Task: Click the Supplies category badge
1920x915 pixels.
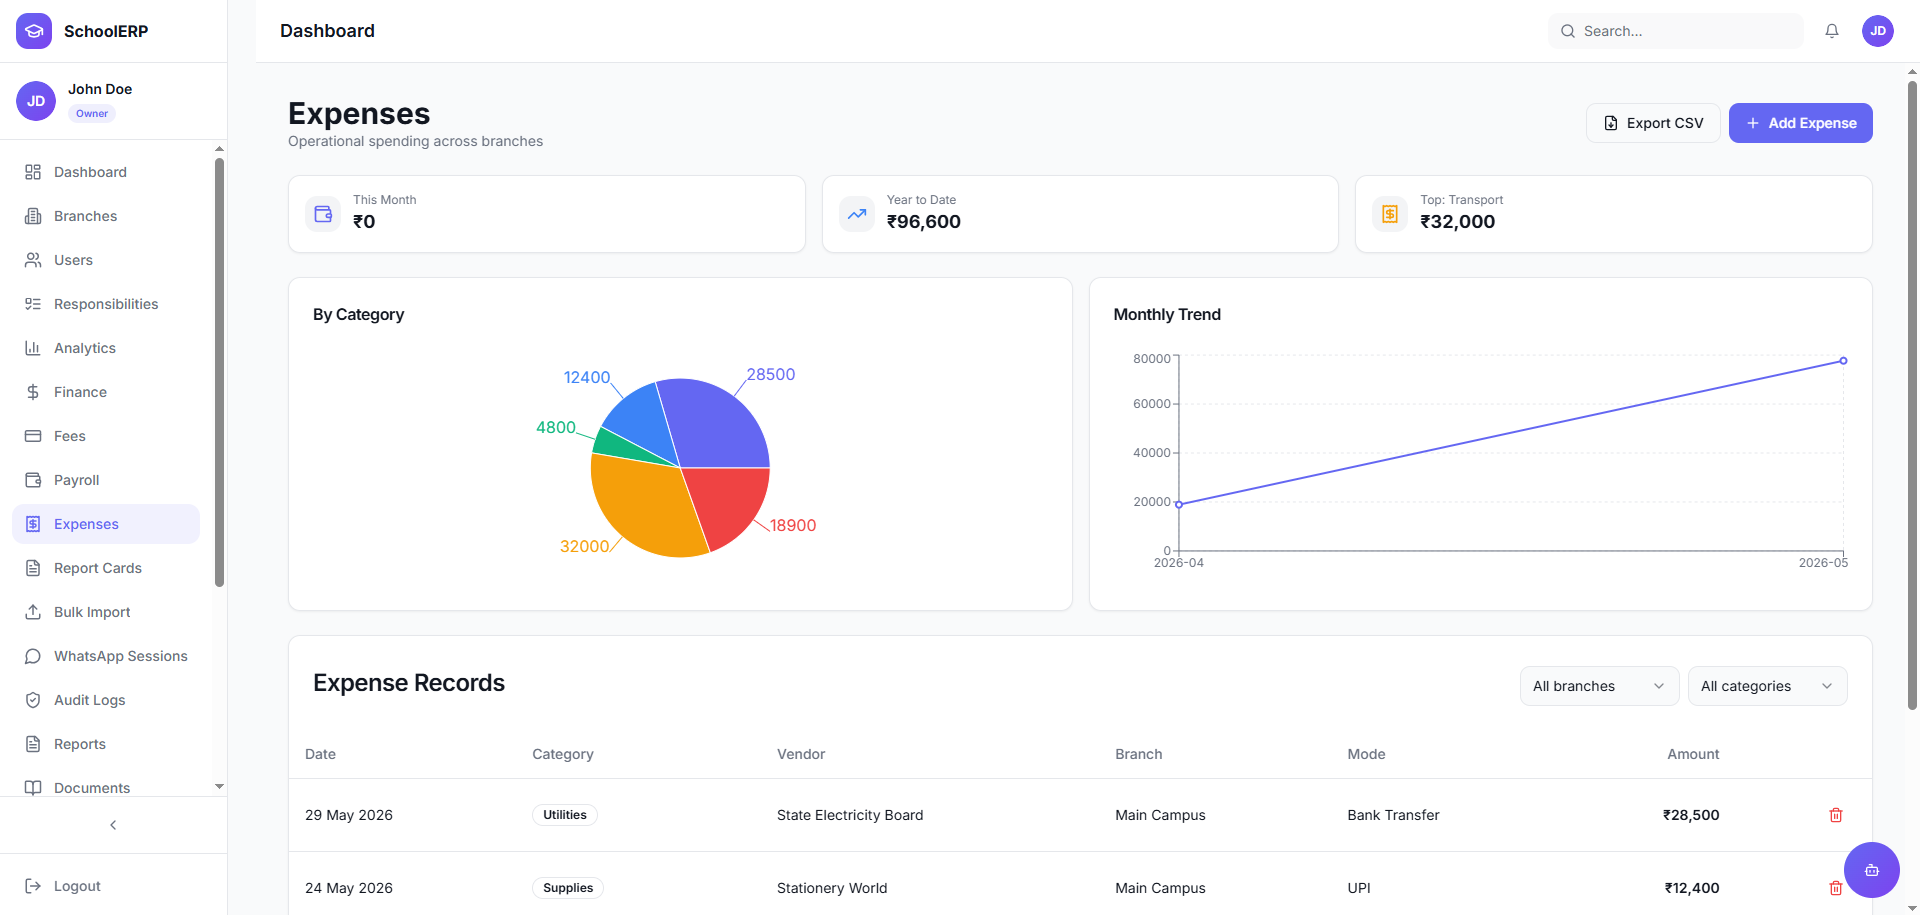Action: coord(568,888)
